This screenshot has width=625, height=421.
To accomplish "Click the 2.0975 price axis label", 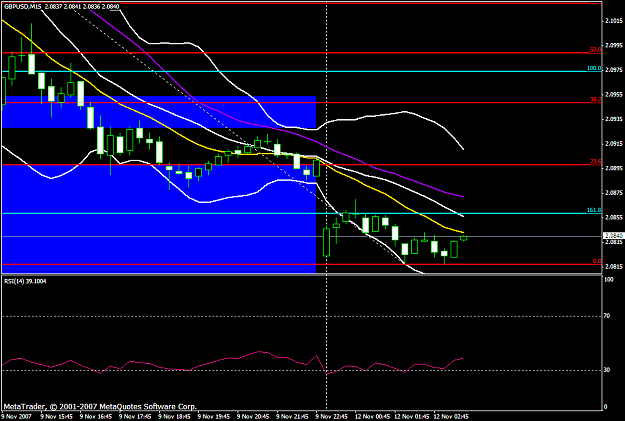I will click(614, 70).
